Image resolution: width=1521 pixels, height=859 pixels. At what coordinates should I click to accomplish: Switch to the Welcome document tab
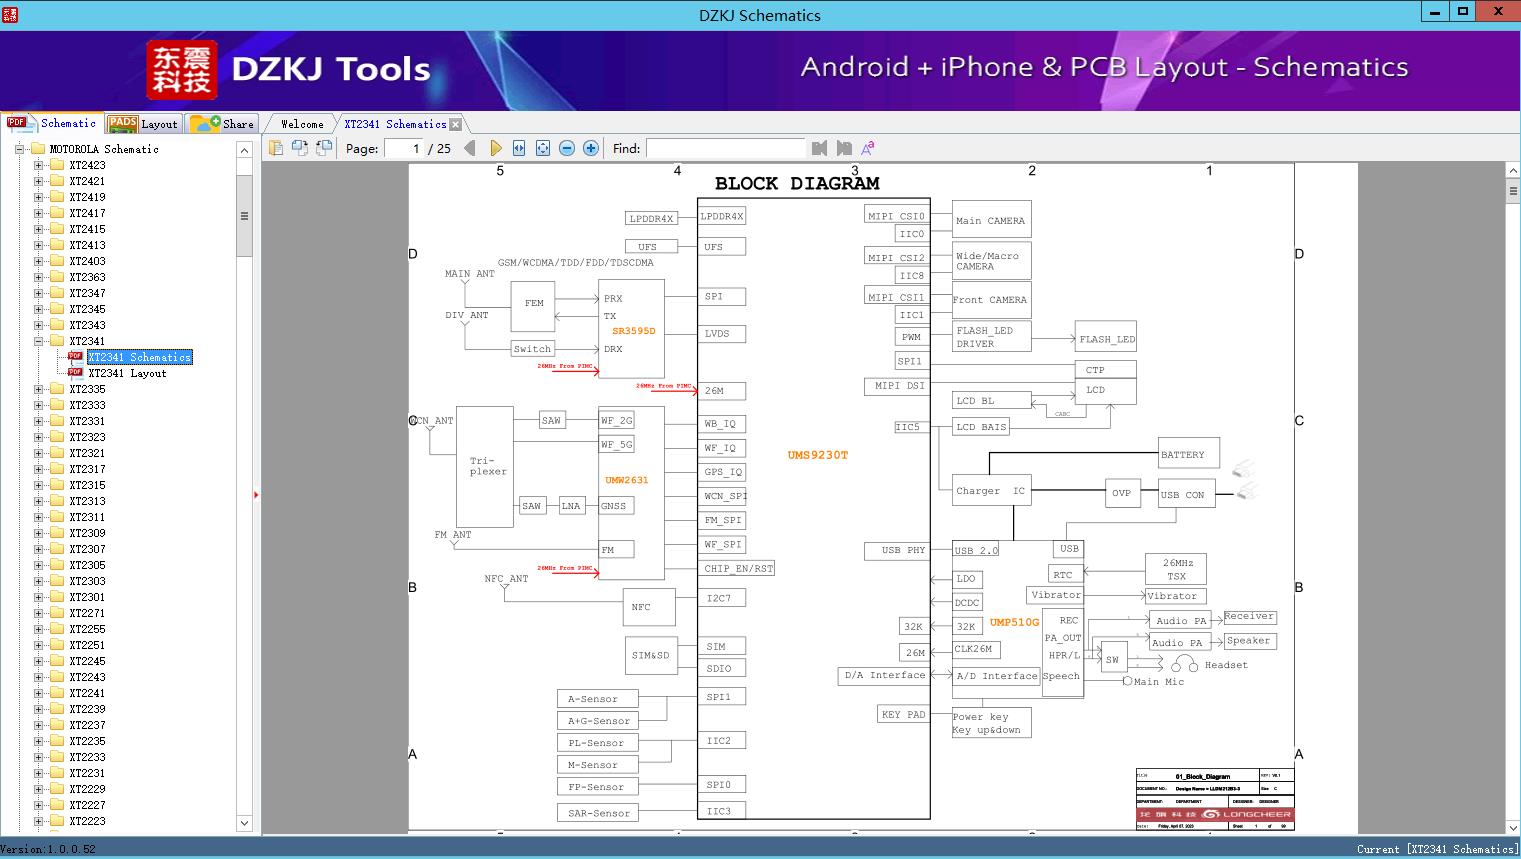coord(302,124)
